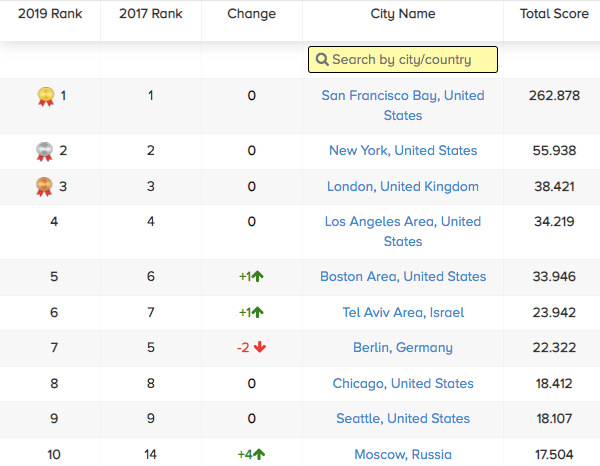Open the Seattle, United States link
Screen dimensions: 600x466
pos(403,419)
